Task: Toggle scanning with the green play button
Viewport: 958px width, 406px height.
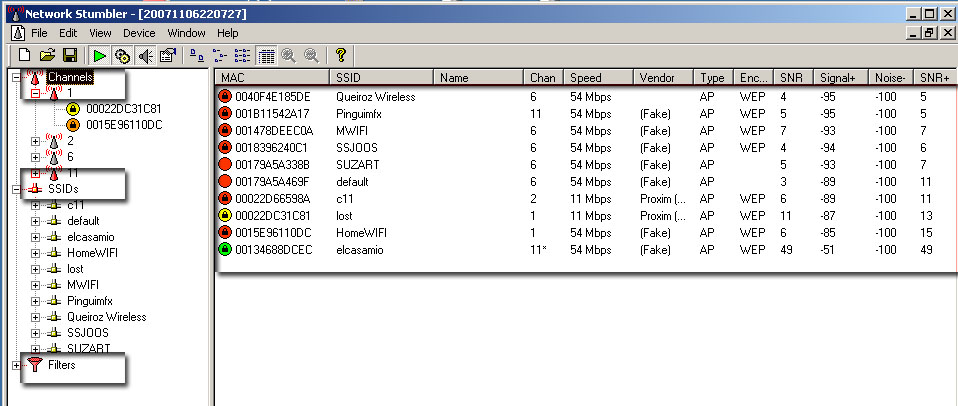Action: coord(100,56)
